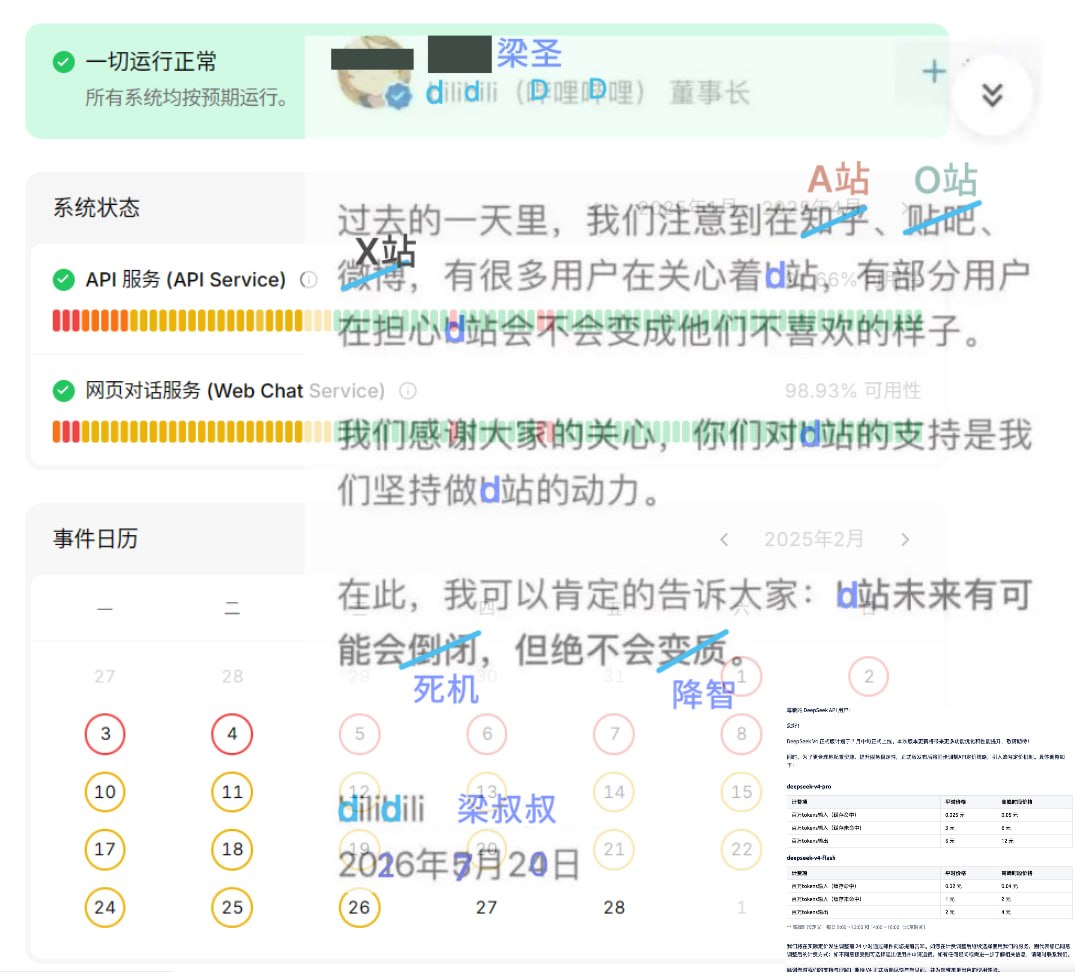Image resolution: width=1076 pixels, height=972 pixels.
Task: Open the info icon beside Web Chat Service
Action: coord(408,391)
